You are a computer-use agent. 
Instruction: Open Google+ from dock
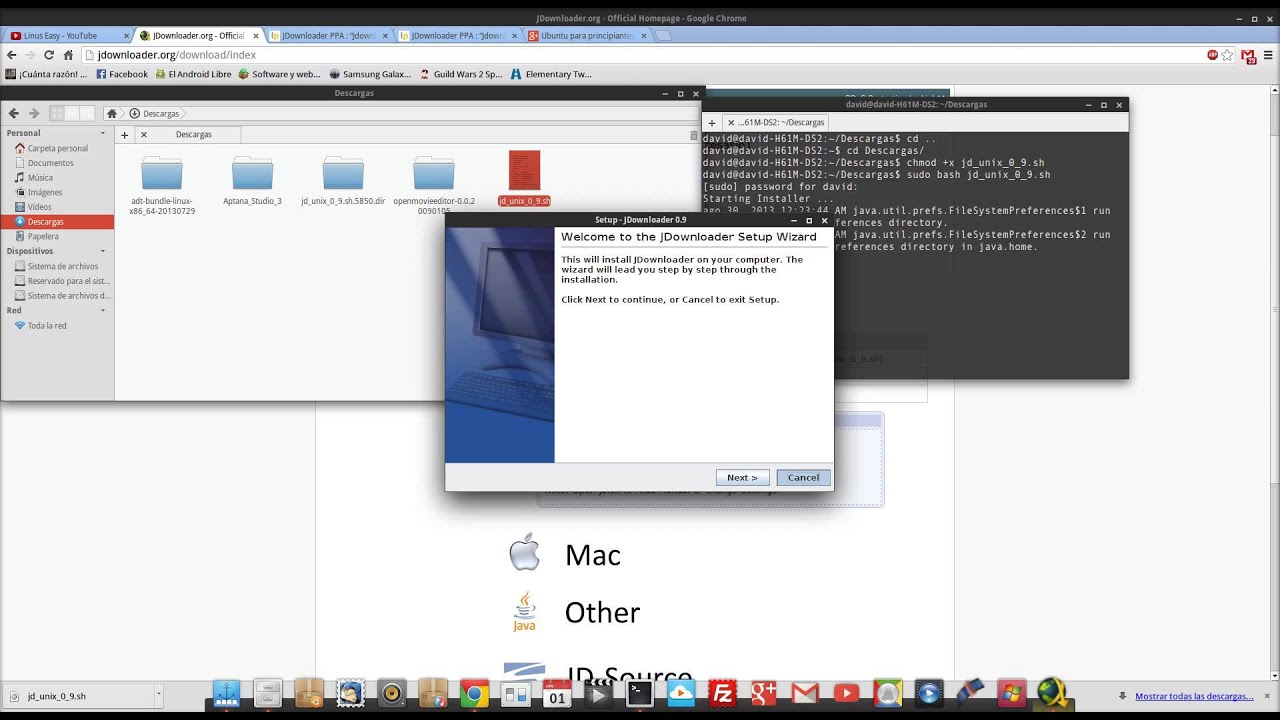pos(764,693)
